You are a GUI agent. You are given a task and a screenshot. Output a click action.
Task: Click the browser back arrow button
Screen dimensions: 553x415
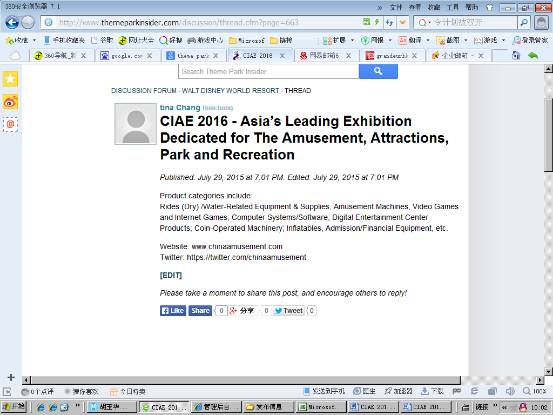[12, 23]
